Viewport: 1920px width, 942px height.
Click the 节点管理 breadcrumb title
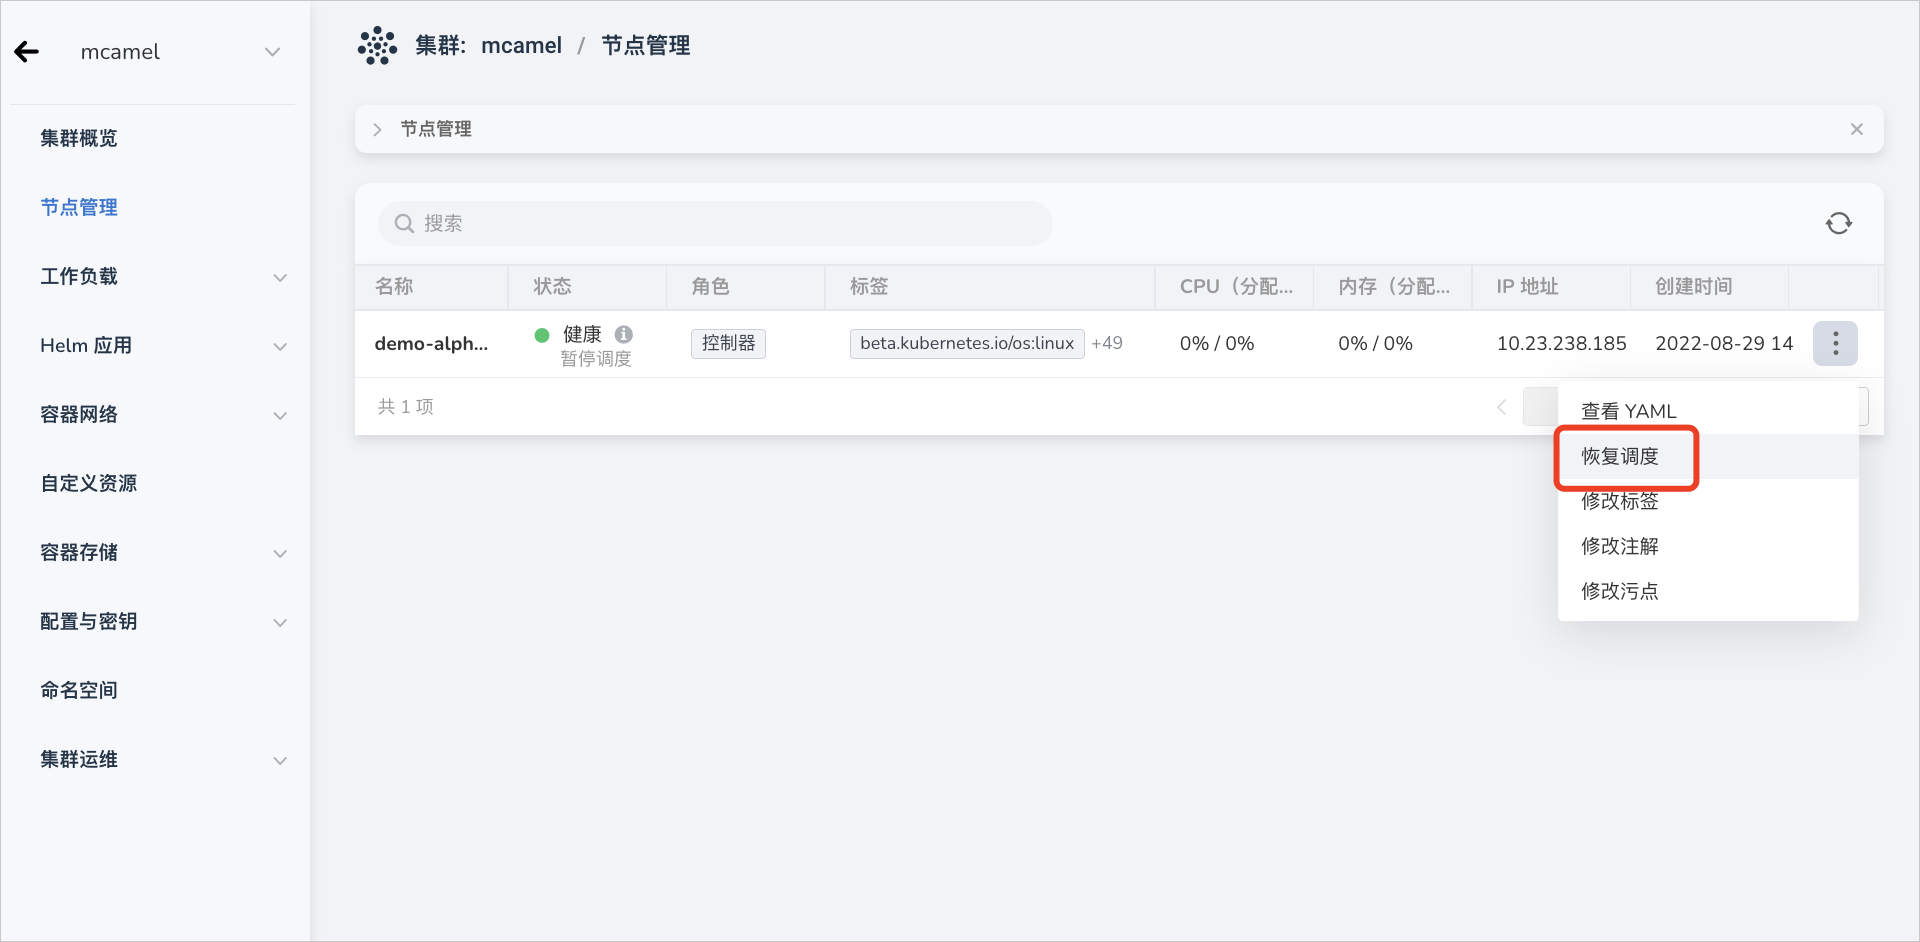(646, 46)
